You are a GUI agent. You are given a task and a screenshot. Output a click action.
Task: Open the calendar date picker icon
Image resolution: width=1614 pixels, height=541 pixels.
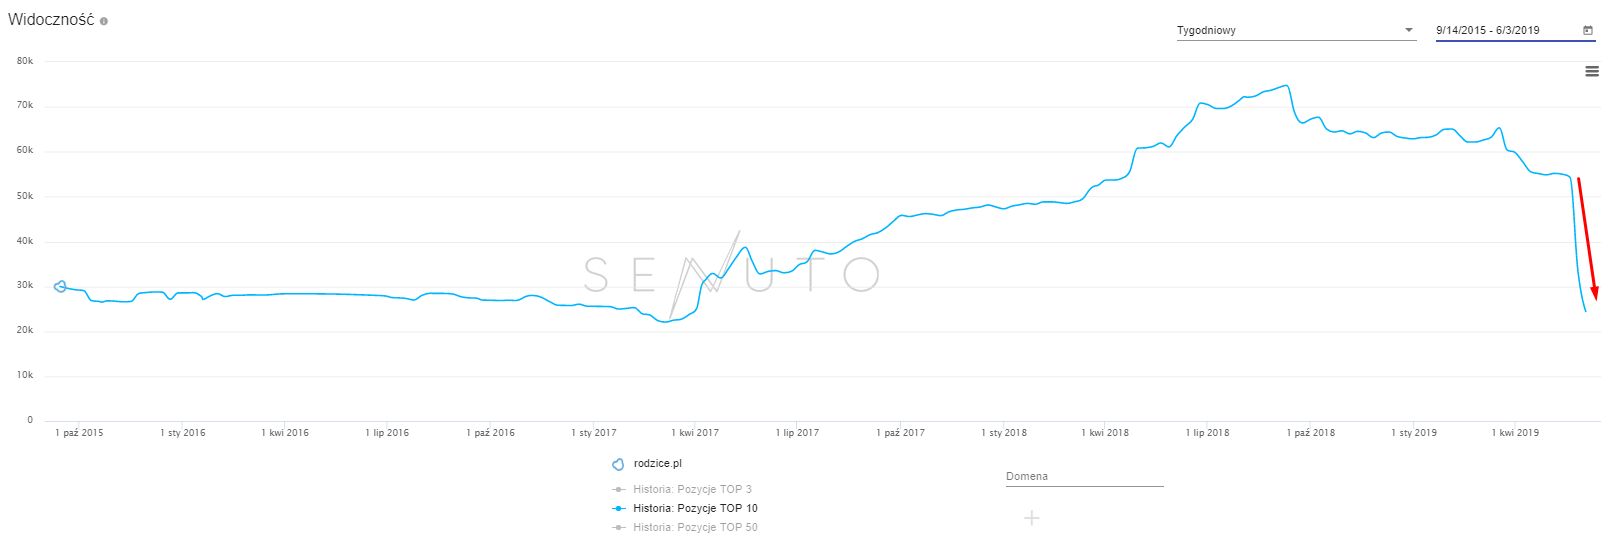(1587, 30)
